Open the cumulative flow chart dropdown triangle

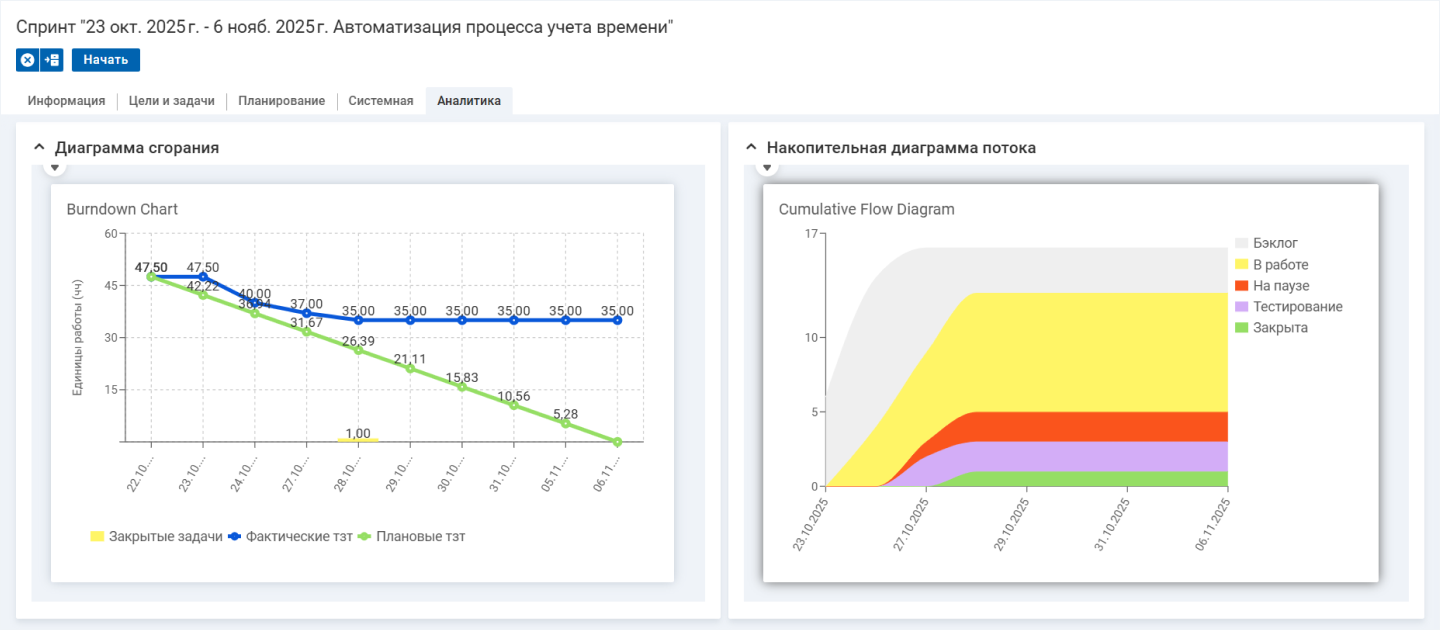(x=768, y=167)
